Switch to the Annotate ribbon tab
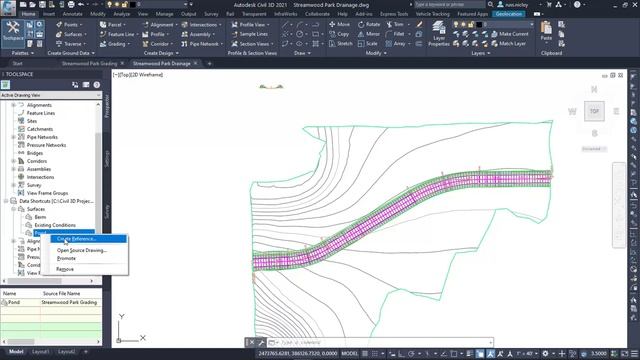 pos(72,14)
